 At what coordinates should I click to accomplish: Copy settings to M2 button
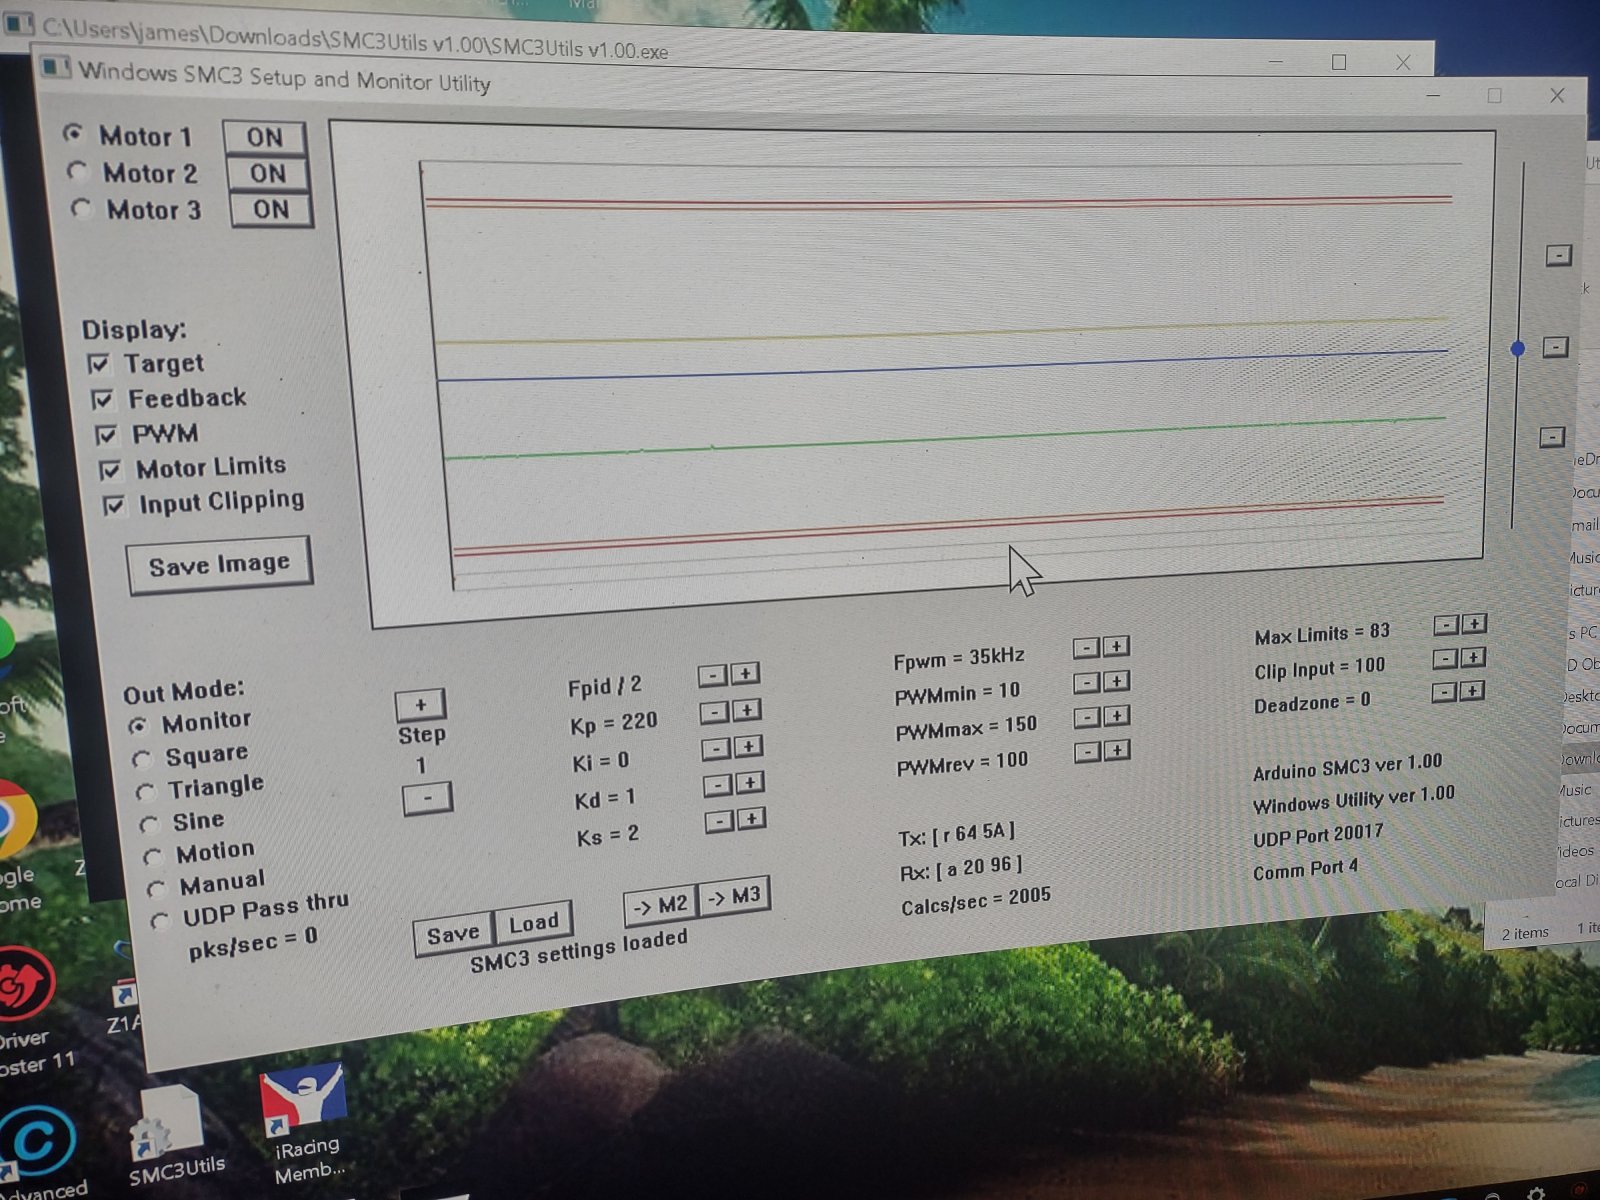[661, 905]
